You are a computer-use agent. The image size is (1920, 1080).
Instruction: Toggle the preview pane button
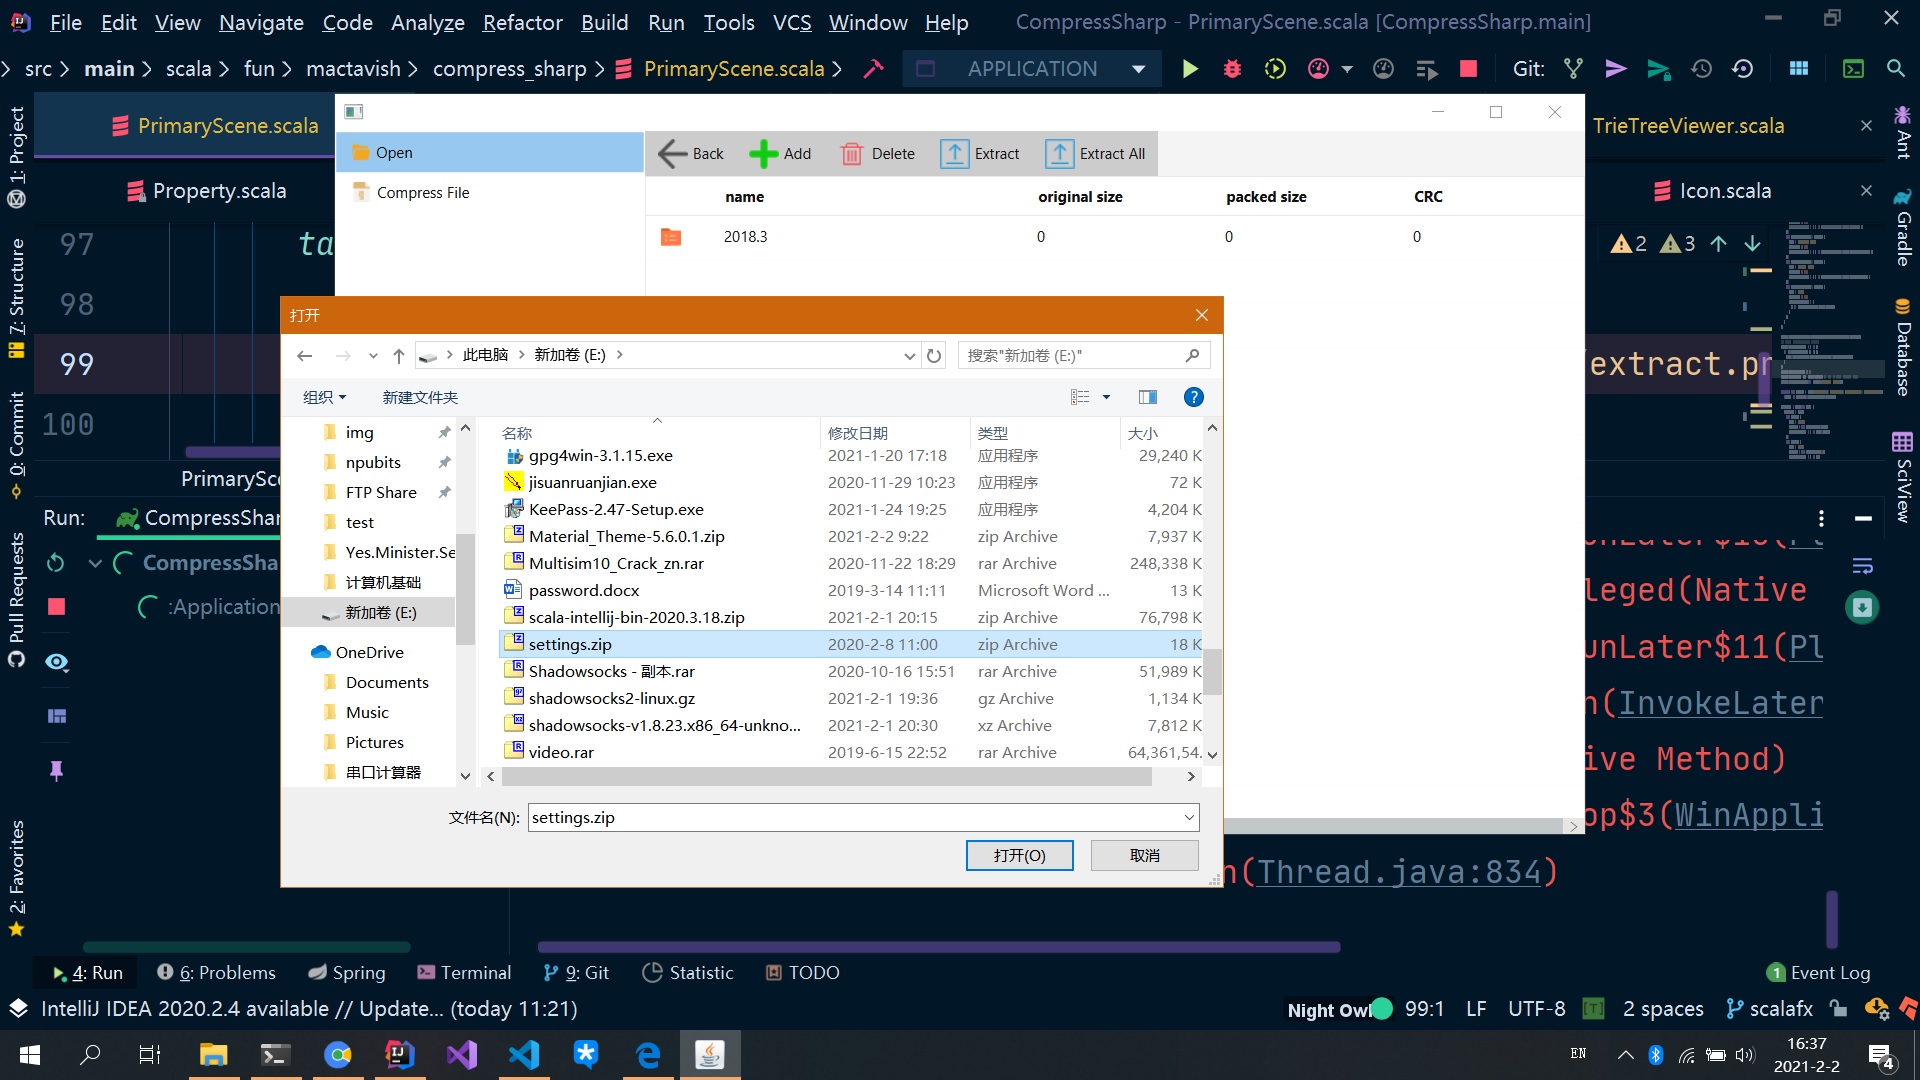point(1148,397)
